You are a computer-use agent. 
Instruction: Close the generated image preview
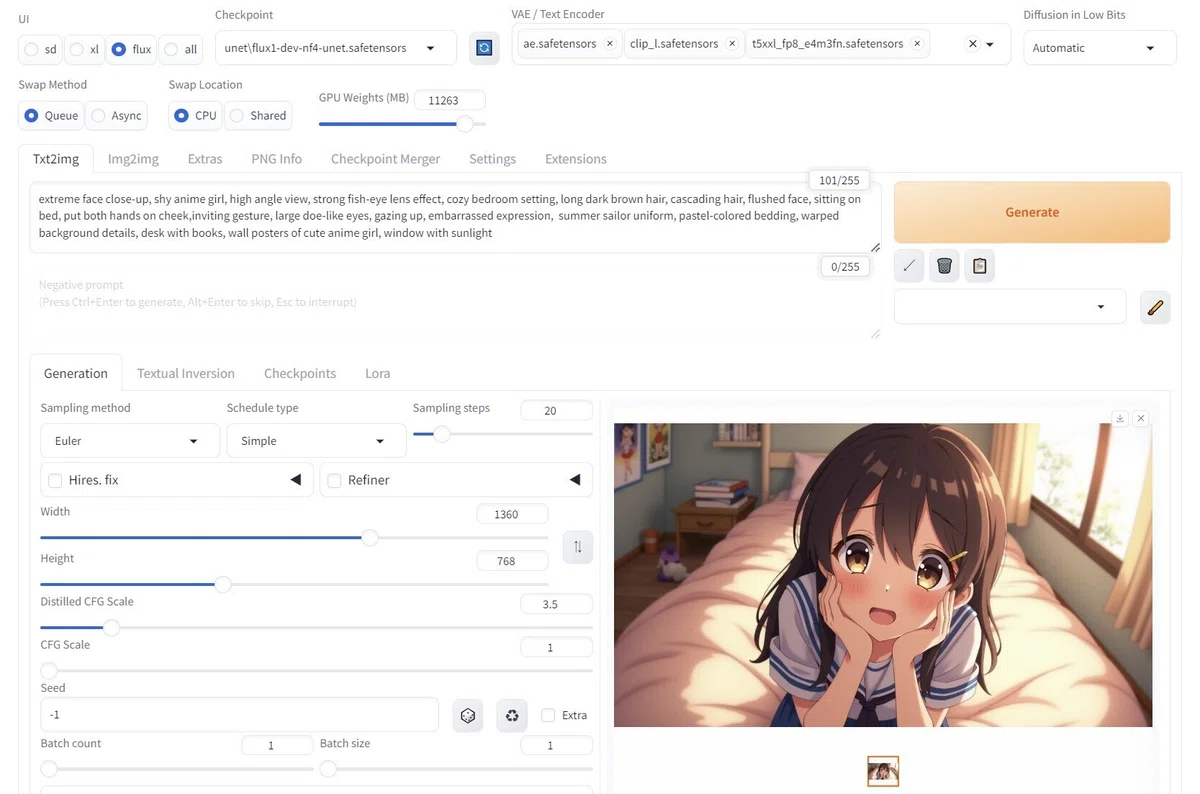click(x=1141, y=418)
